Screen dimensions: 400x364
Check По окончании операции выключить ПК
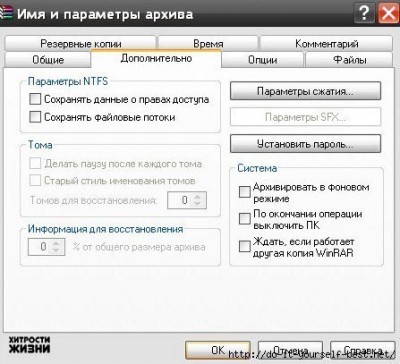coord(245,219)
